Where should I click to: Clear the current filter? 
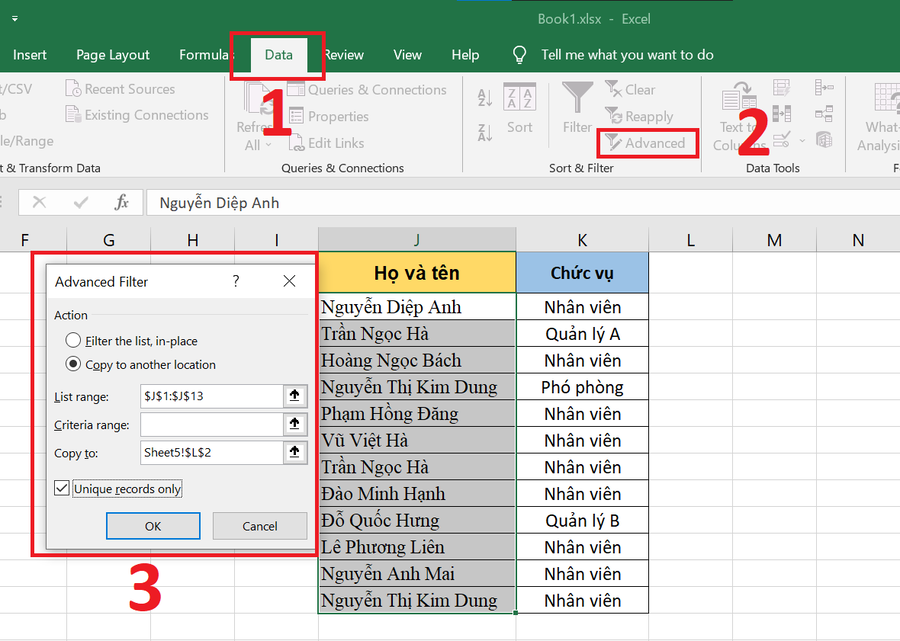[630, 90]
